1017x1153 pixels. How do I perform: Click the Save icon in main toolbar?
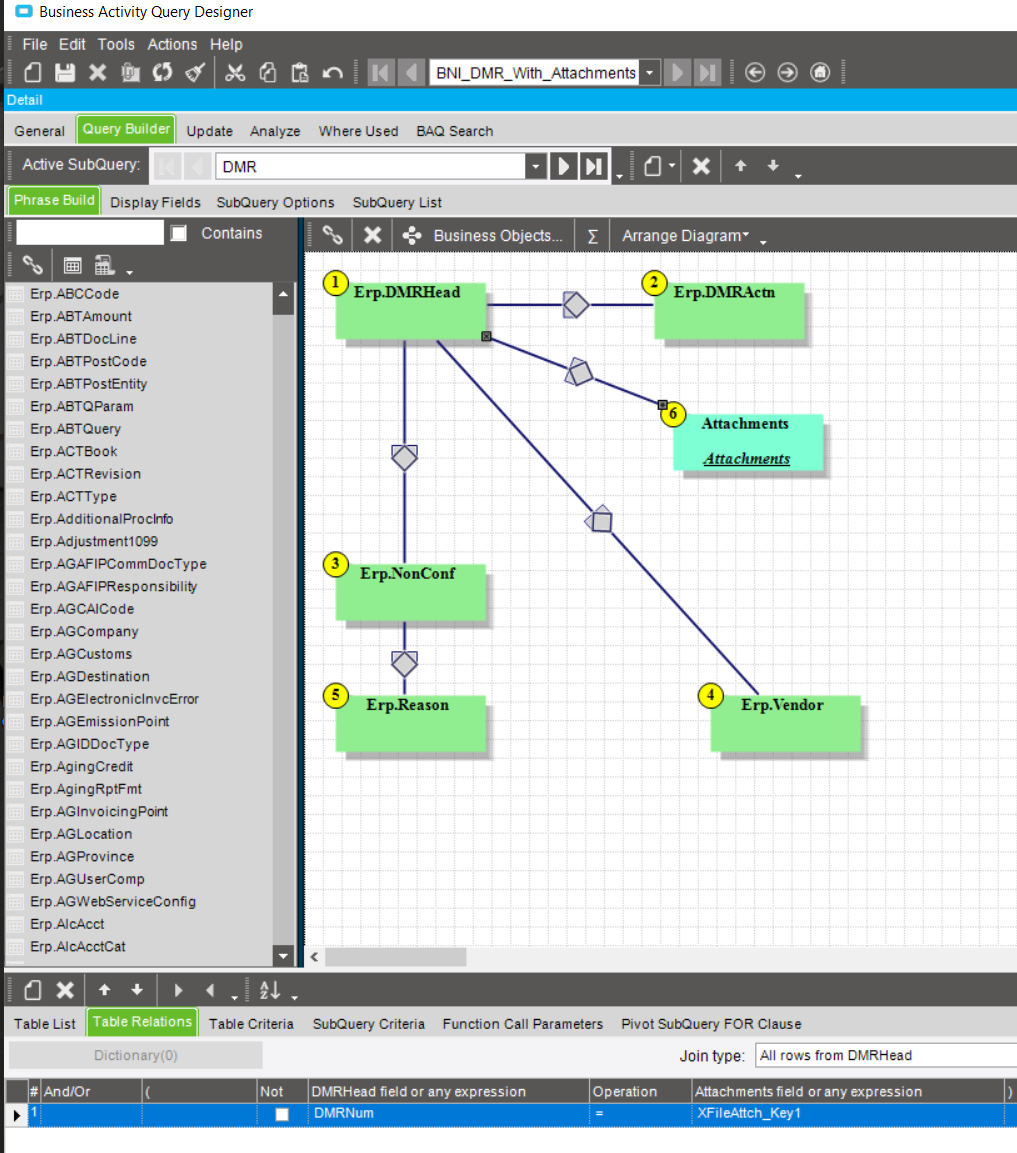[65, 73]
